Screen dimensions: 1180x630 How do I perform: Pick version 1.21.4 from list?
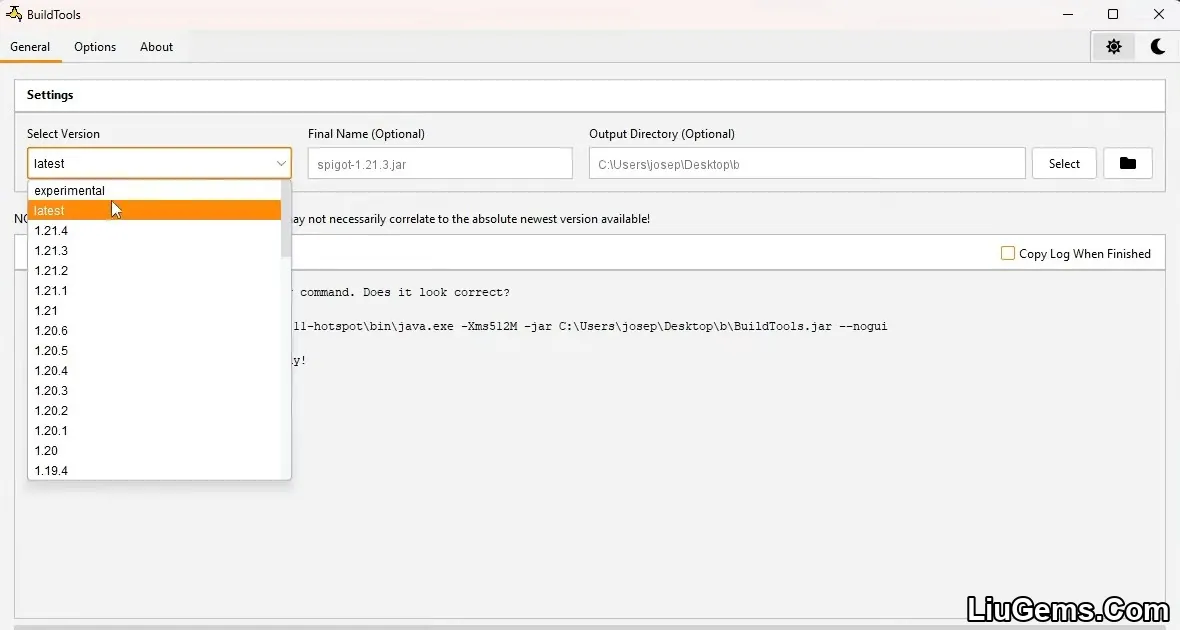(x=154, y=230)
